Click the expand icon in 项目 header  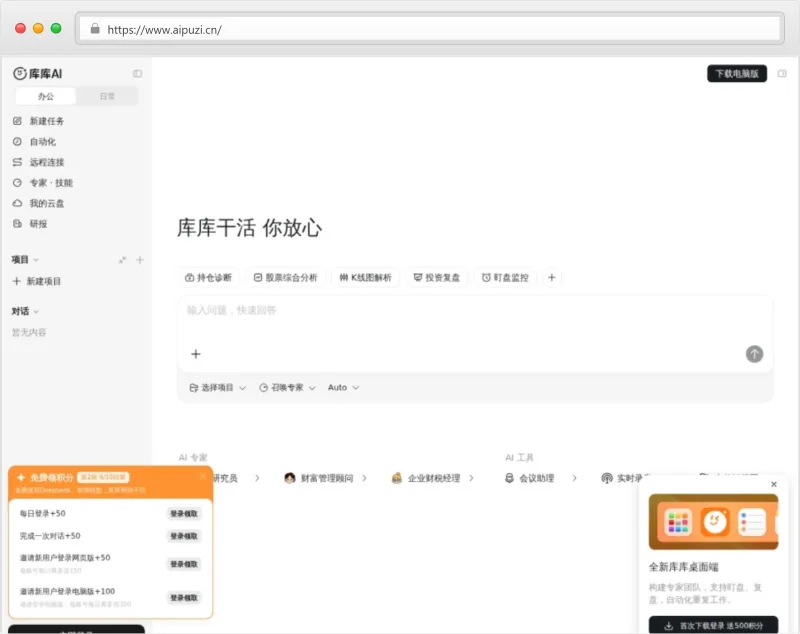pos(122,260)
